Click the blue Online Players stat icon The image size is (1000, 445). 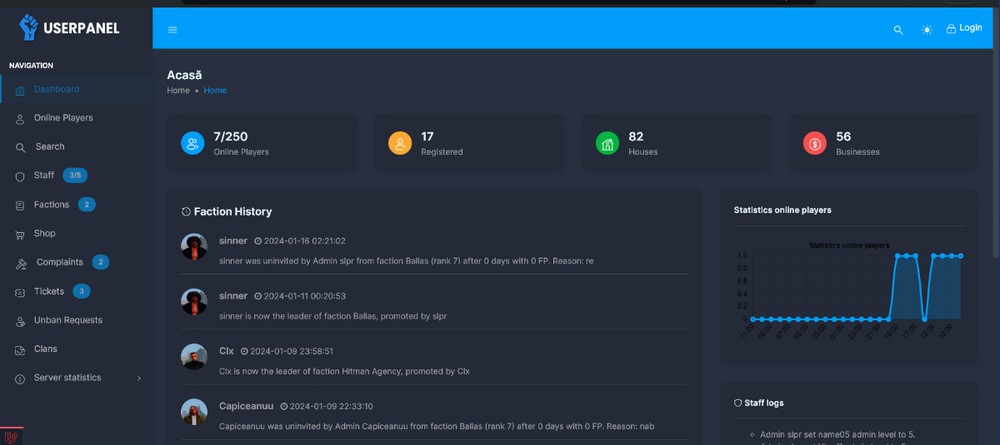pyautogui.click(x=192, y=143)
